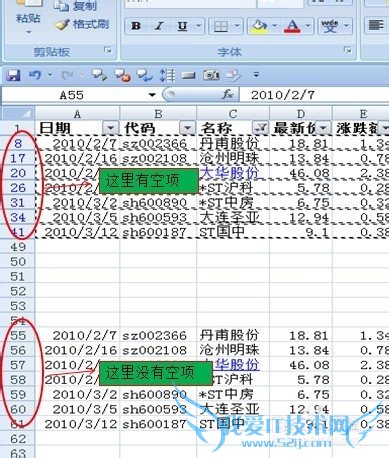Open the font color dropdown arrow
The height and width of the screenshot is (458, 389).
click(308, 26)
